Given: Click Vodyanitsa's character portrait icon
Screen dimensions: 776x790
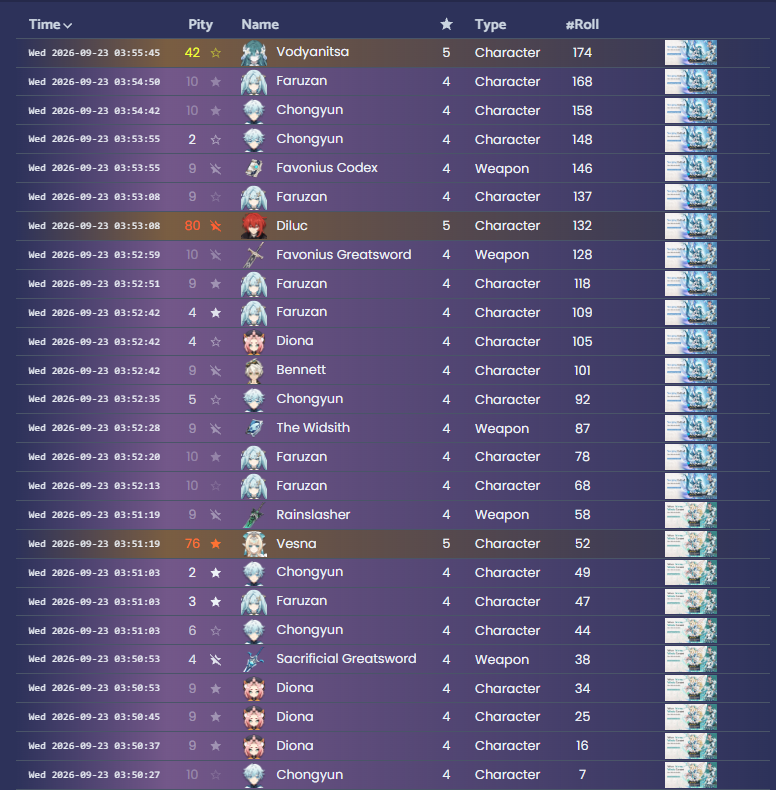Looking at the screenshot, I should (x=254, y=53).
